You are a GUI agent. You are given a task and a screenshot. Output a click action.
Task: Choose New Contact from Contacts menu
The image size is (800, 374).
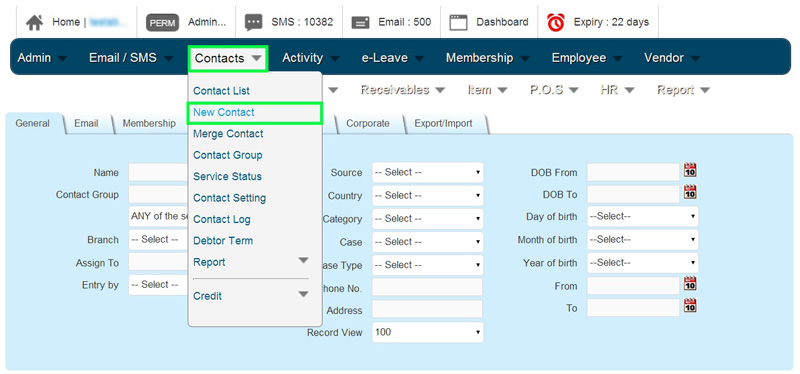255,113
